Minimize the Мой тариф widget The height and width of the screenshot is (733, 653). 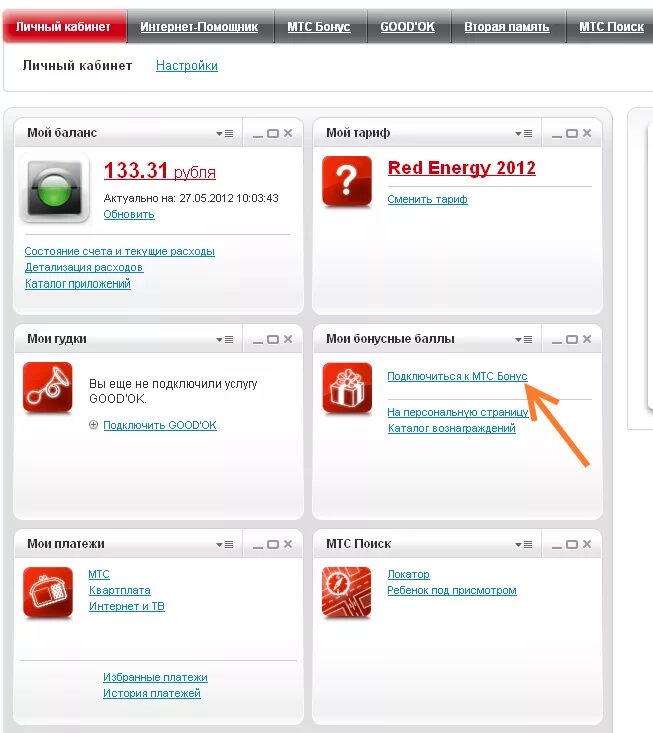tap(557, 134)
